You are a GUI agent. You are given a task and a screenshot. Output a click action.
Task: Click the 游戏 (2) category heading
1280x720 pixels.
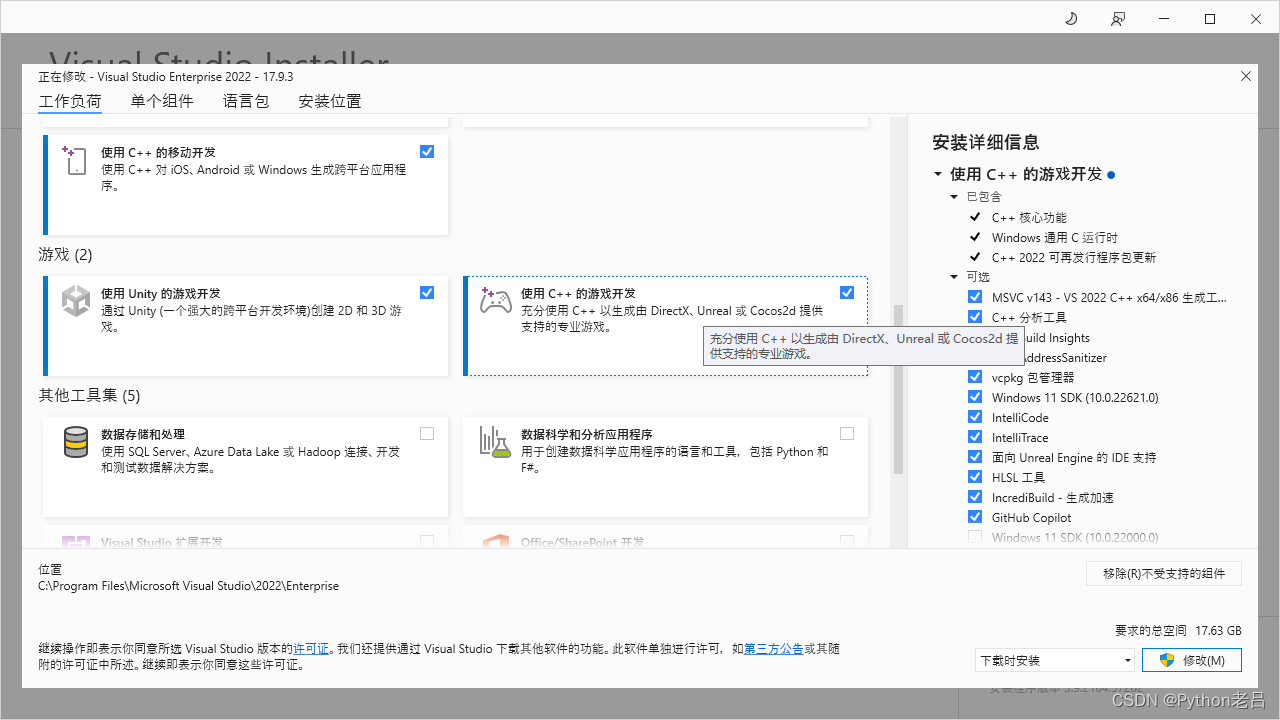(65, 255)
